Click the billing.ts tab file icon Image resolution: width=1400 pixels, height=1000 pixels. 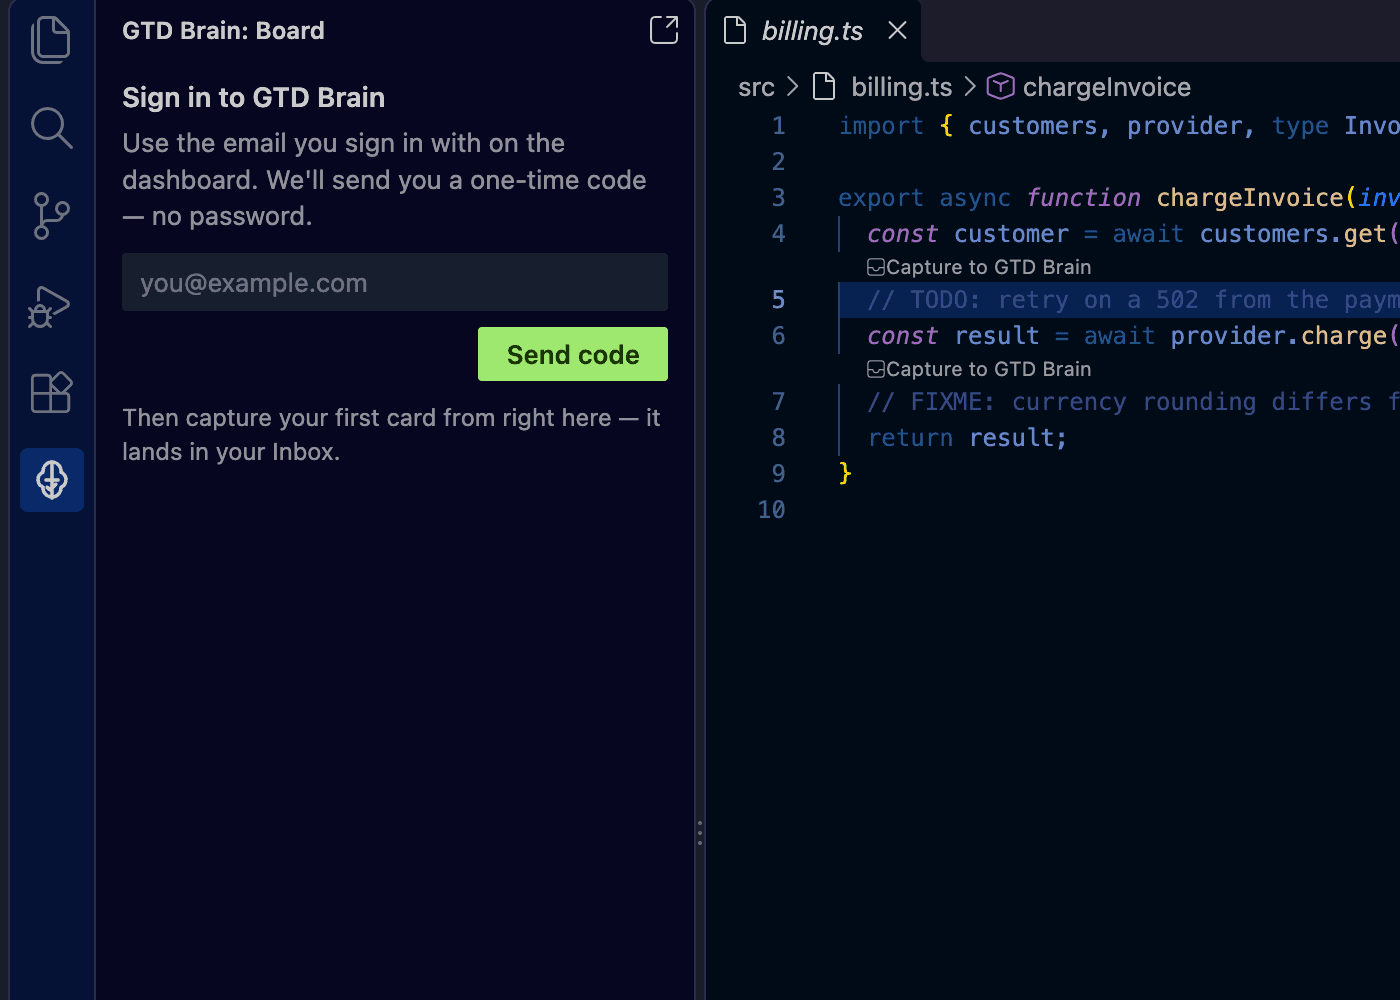coord(735,30)
